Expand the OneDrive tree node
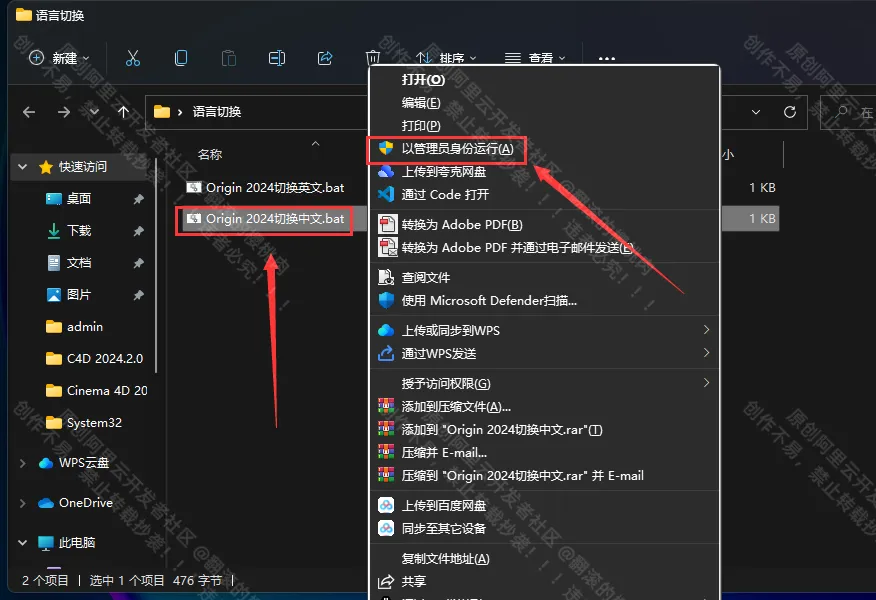This screenshot has width=876, height=600. click(x=22, y=503)
